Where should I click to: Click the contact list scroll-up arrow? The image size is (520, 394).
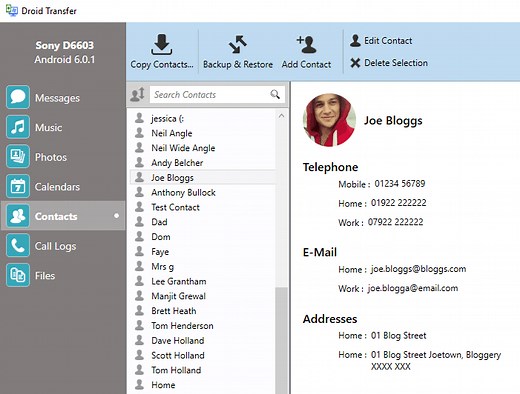[x=281, y=116]
